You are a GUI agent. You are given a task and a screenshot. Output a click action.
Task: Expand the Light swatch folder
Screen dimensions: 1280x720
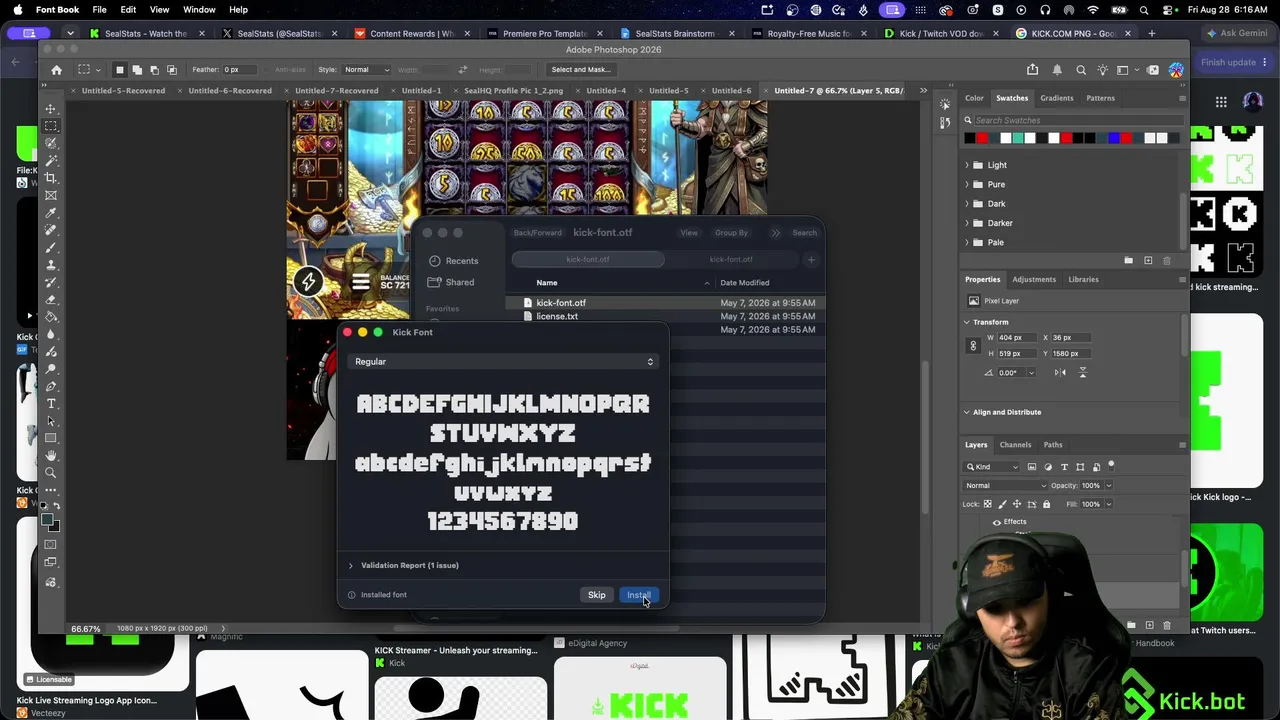click(967, 165)
